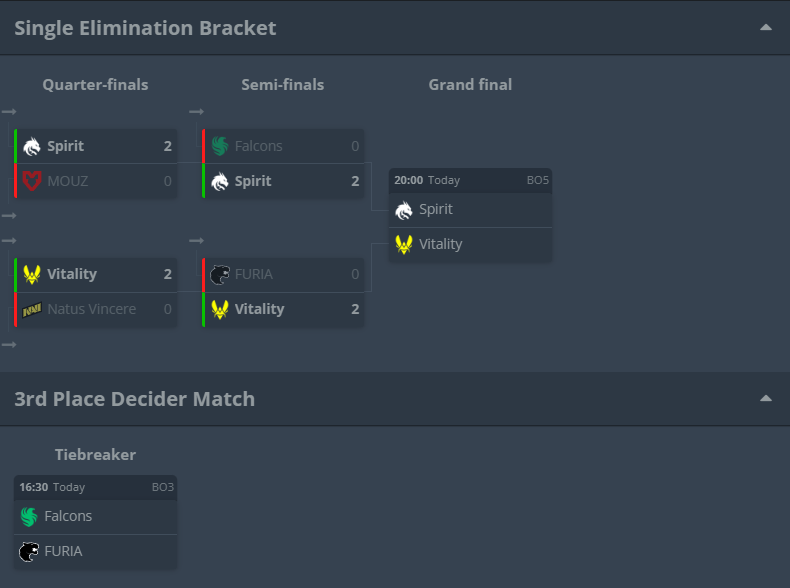Select the Semi-finals round heading
Screen dimensions: 790x588
[282, 85]
